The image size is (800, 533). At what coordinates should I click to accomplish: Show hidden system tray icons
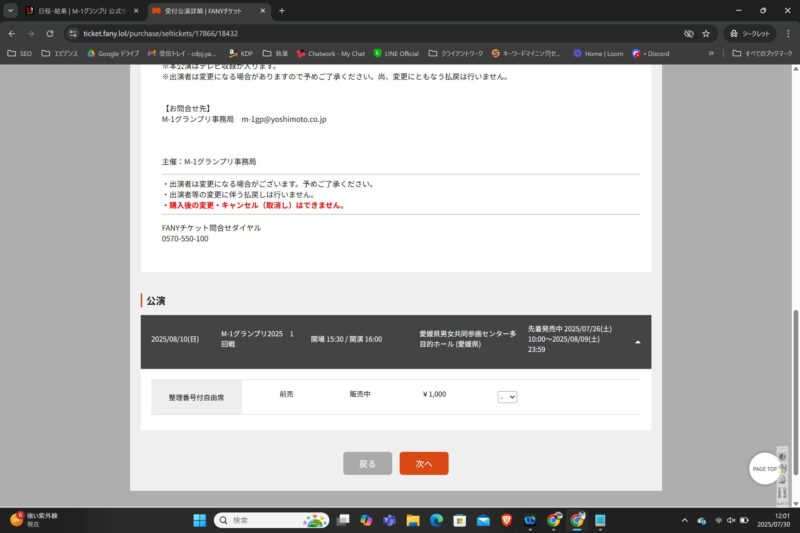pos(684,520)
